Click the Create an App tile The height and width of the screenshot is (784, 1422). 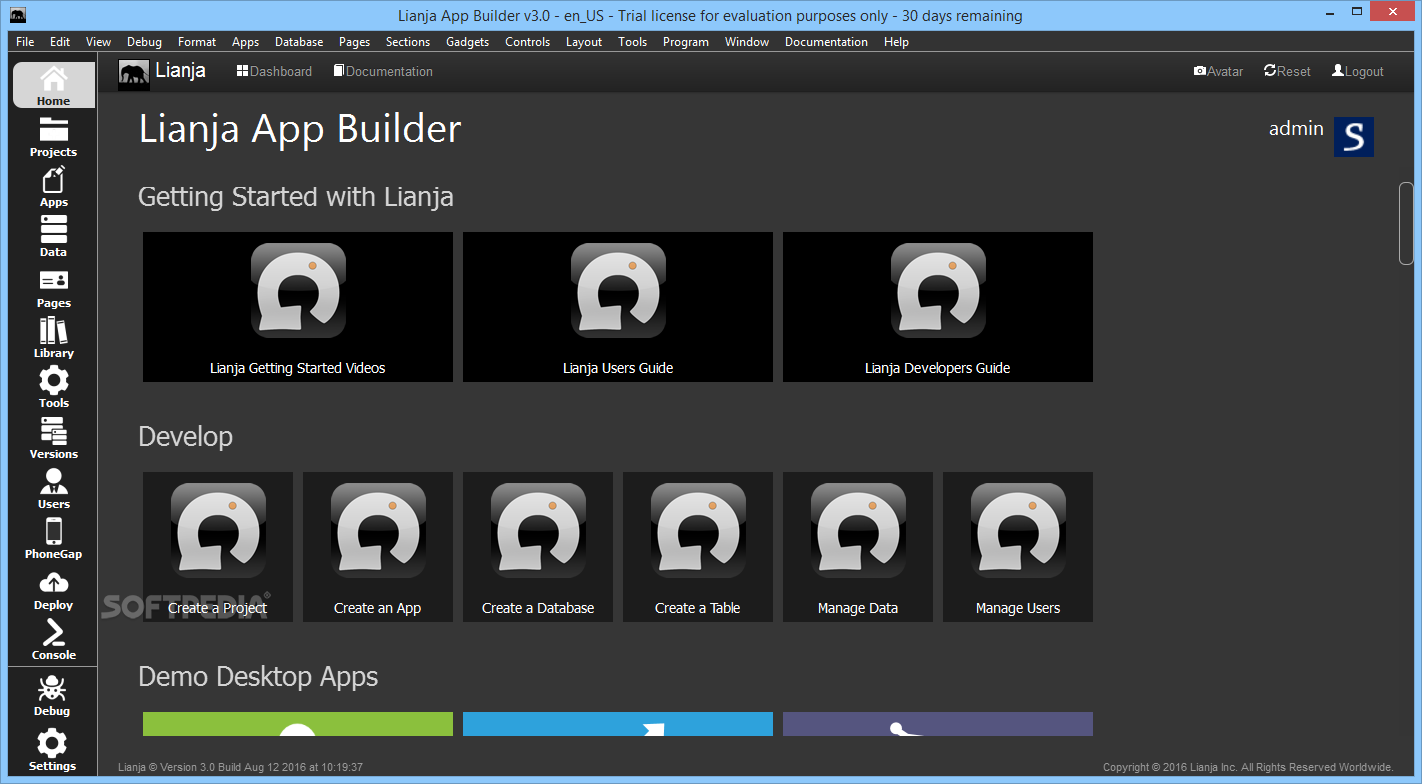tap(378, 547)
